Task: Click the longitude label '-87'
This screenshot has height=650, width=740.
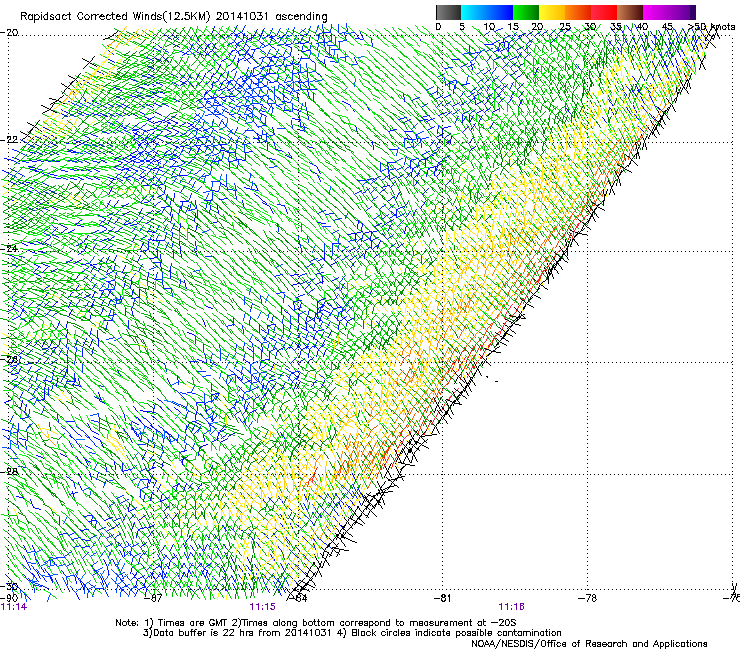Action: point(153,598)
